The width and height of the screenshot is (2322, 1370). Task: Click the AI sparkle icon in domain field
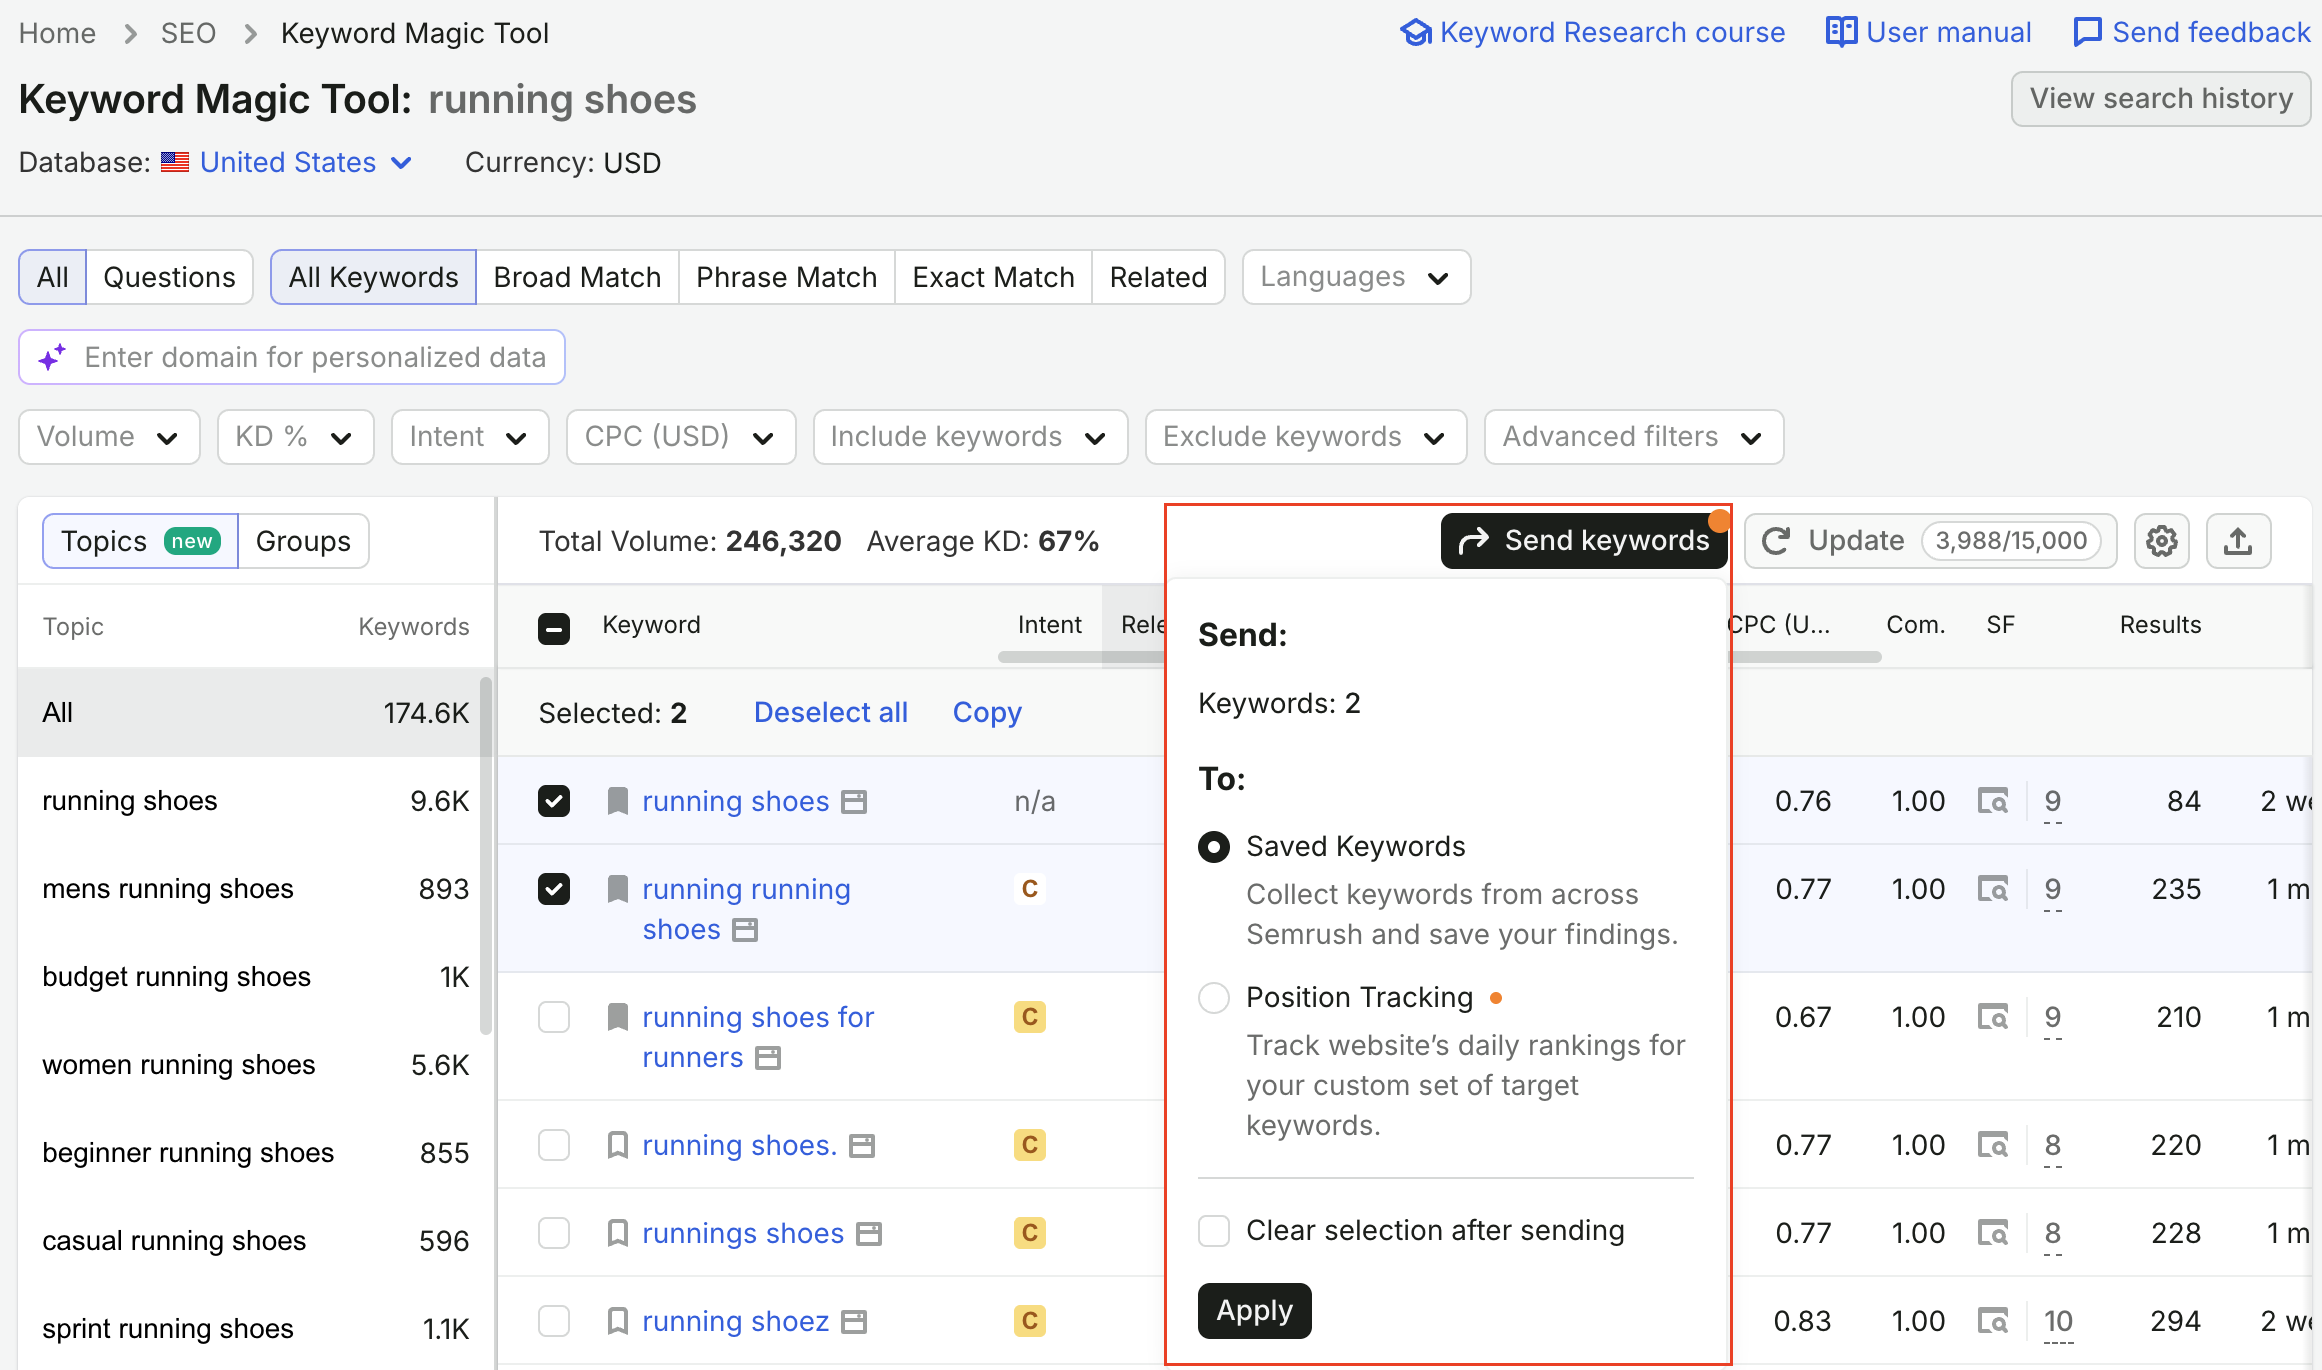tap(52, 357)
